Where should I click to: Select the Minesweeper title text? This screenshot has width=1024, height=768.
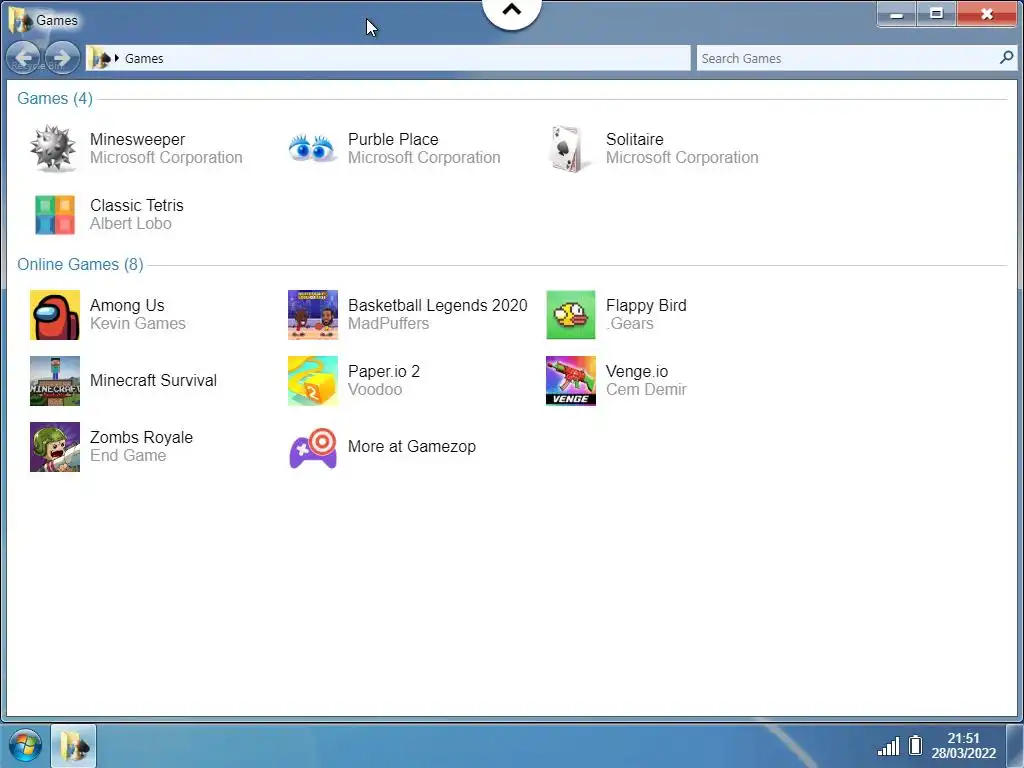137,140
